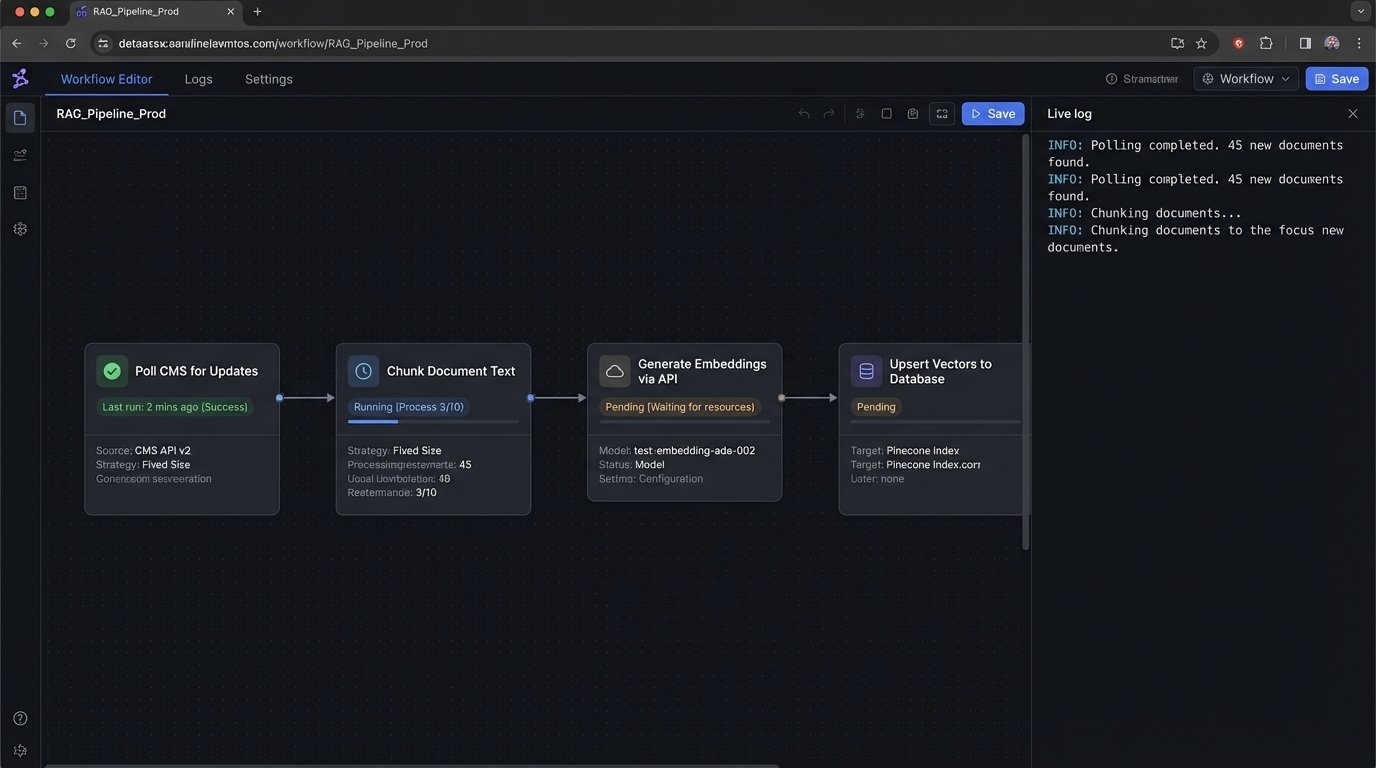Click the play Save button in canvas toolbar
1376x768 pixels.
point(992,114)
